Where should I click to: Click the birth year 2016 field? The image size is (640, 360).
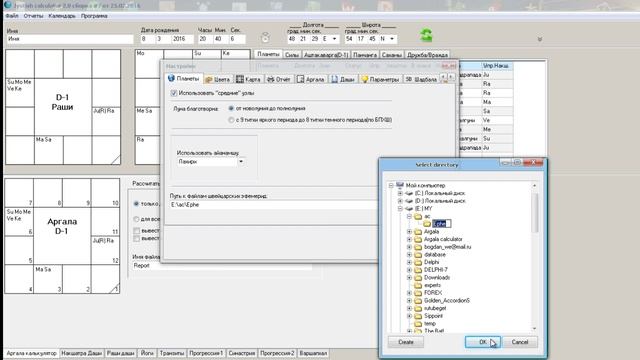(183, 39)
